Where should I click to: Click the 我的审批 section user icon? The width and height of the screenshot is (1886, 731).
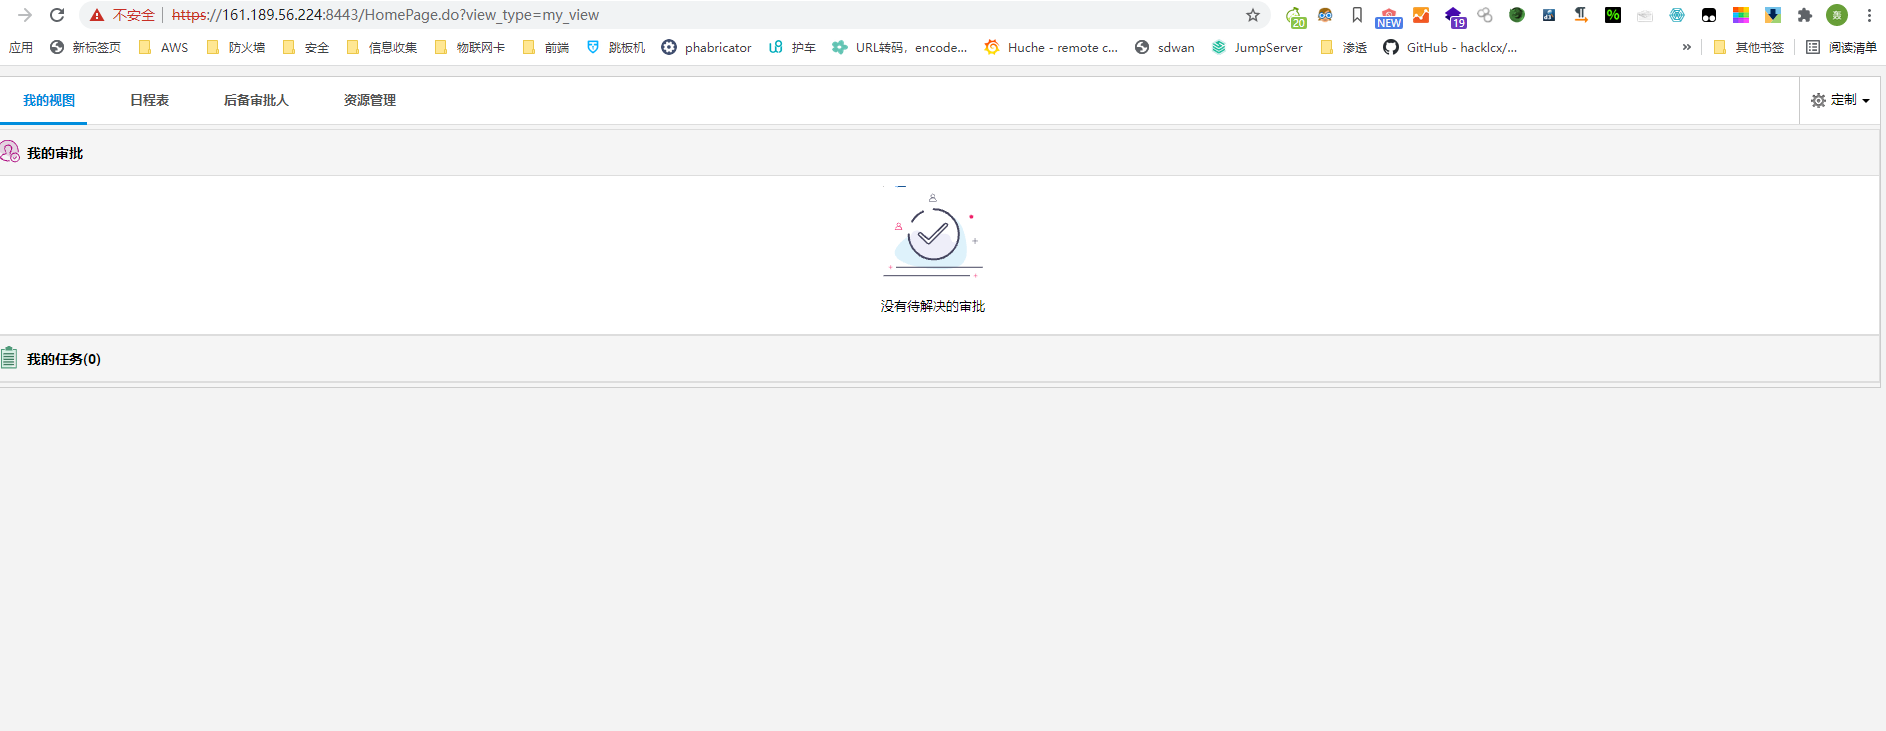click(x=10, y=152)
